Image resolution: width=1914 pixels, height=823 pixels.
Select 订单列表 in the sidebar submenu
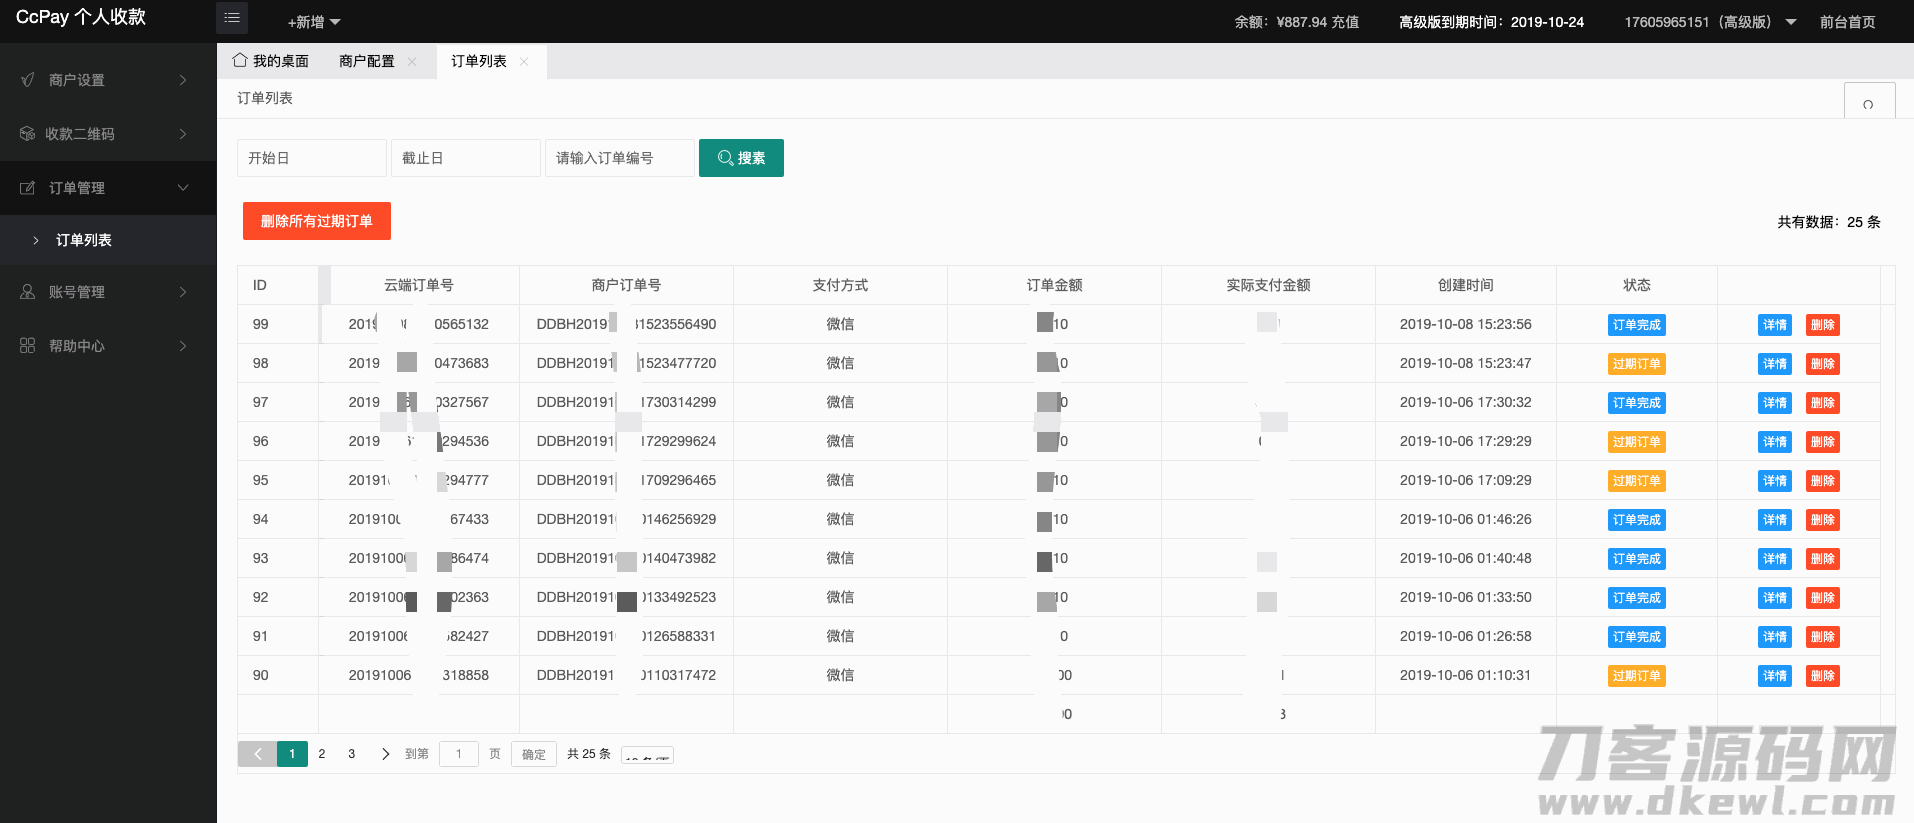[x=84, y=240]
